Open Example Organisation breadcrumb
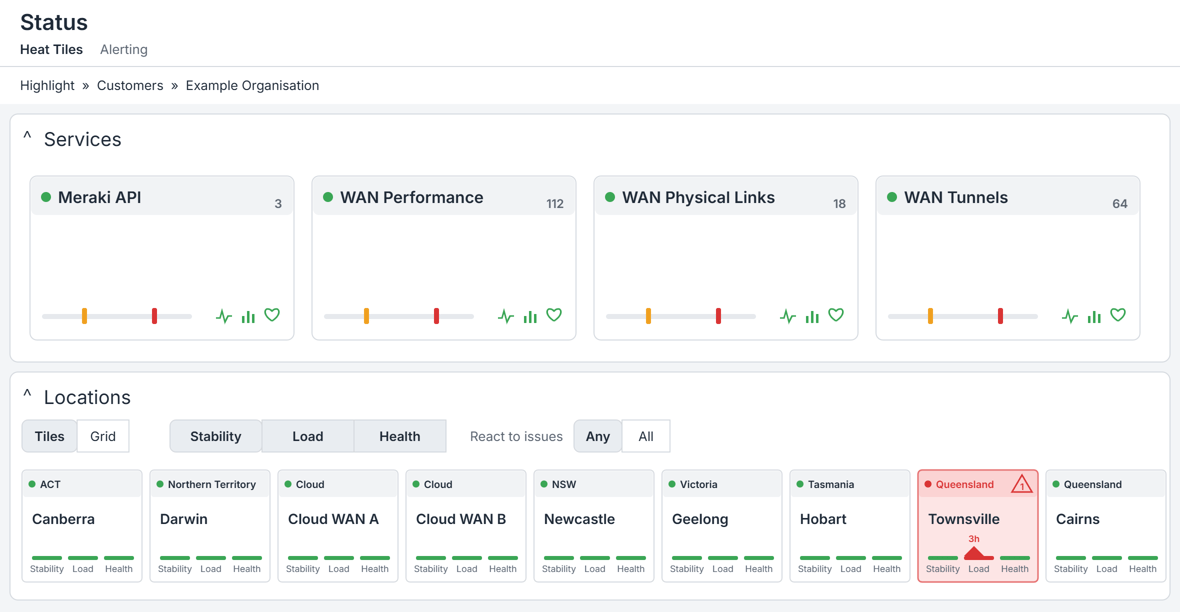 [252, 85]
